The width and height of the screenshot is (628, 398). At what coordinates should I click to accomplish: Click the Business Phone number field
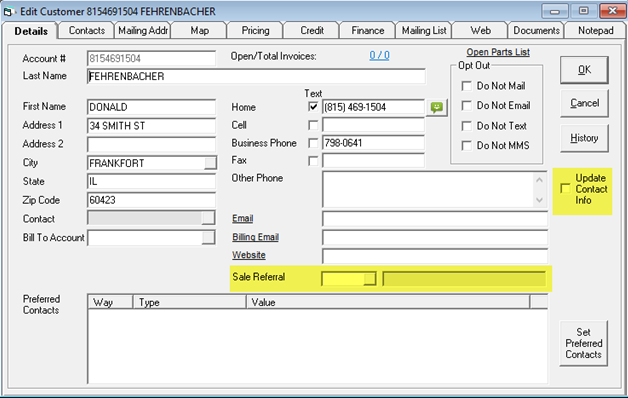[373, 143]
